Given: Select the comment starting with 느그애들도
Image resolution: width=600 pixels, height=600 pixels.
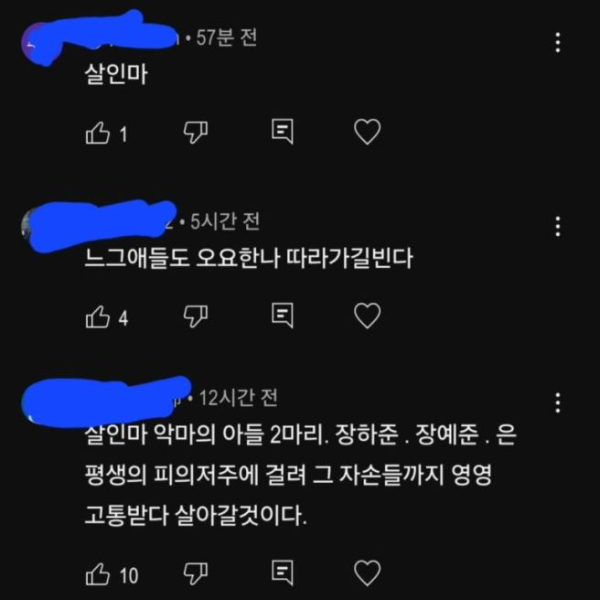Looking at the screenshot, I should [x=249, y=258].
